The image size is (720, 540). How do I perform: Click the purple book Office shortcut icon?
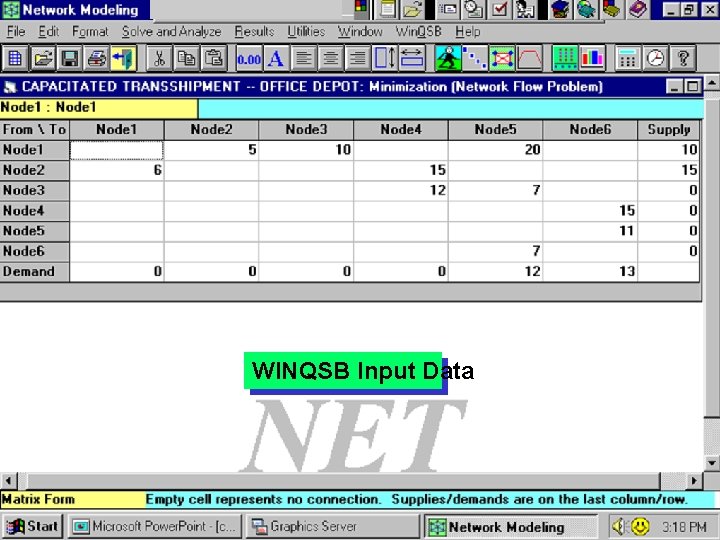(x=638, y=9)
